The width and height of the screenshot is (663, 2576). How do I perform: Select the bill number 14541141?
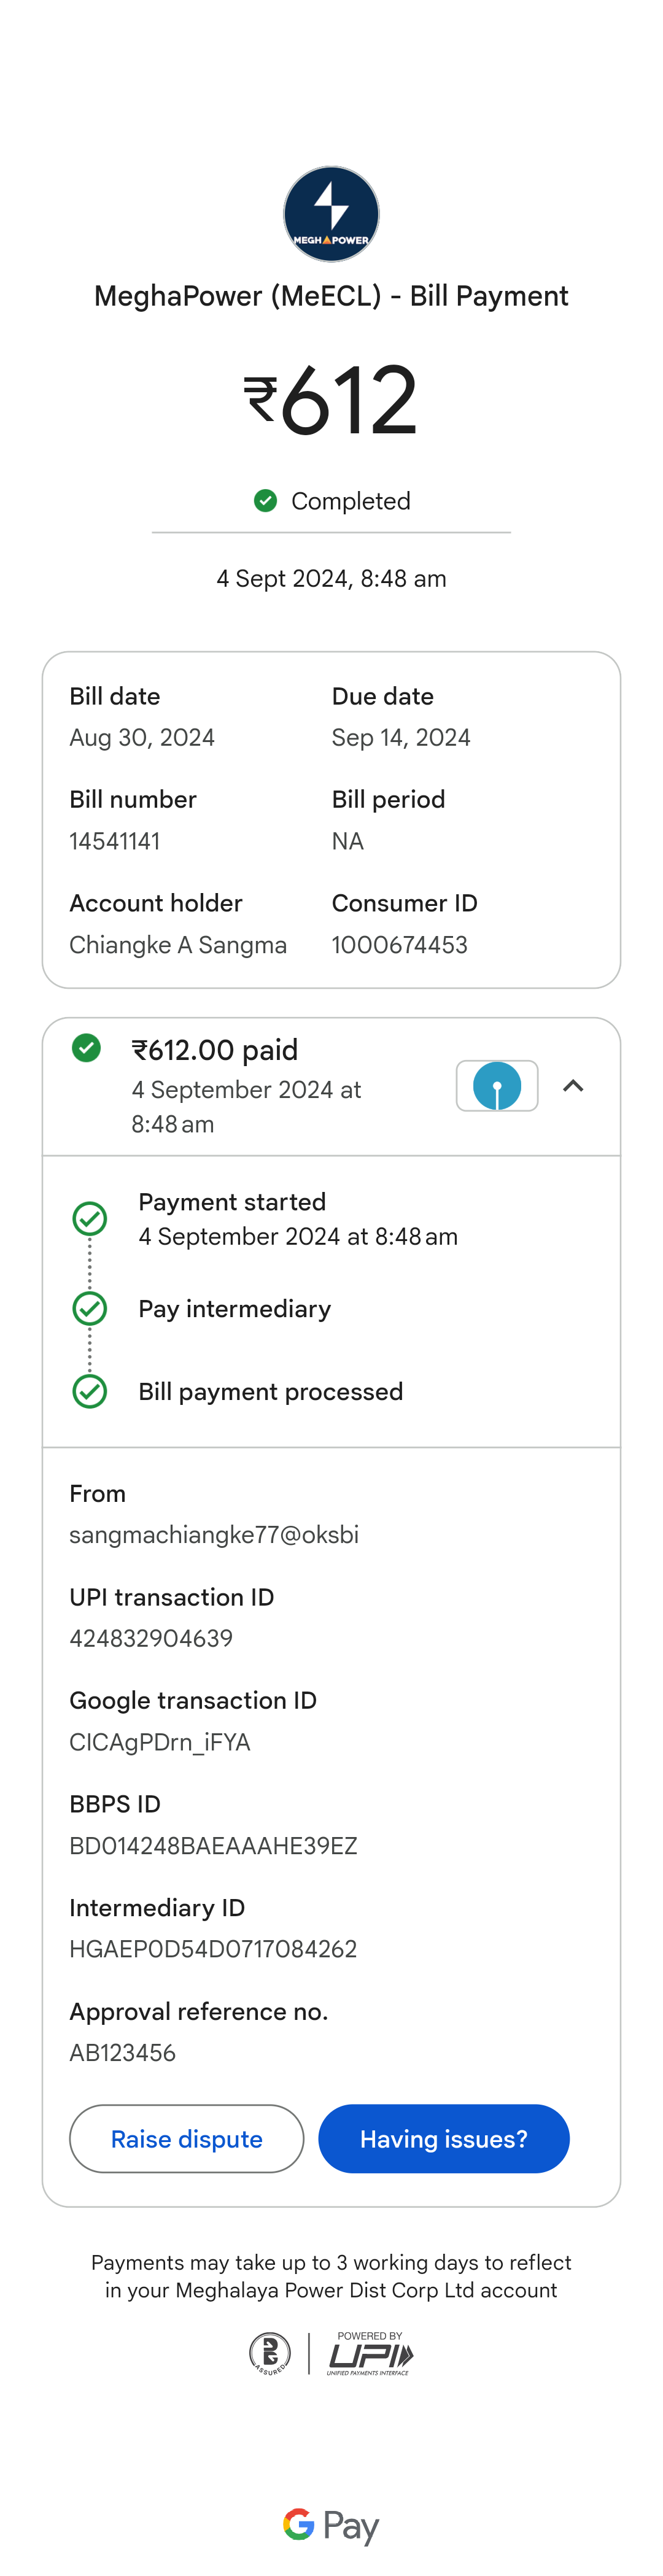coord(115,841)
